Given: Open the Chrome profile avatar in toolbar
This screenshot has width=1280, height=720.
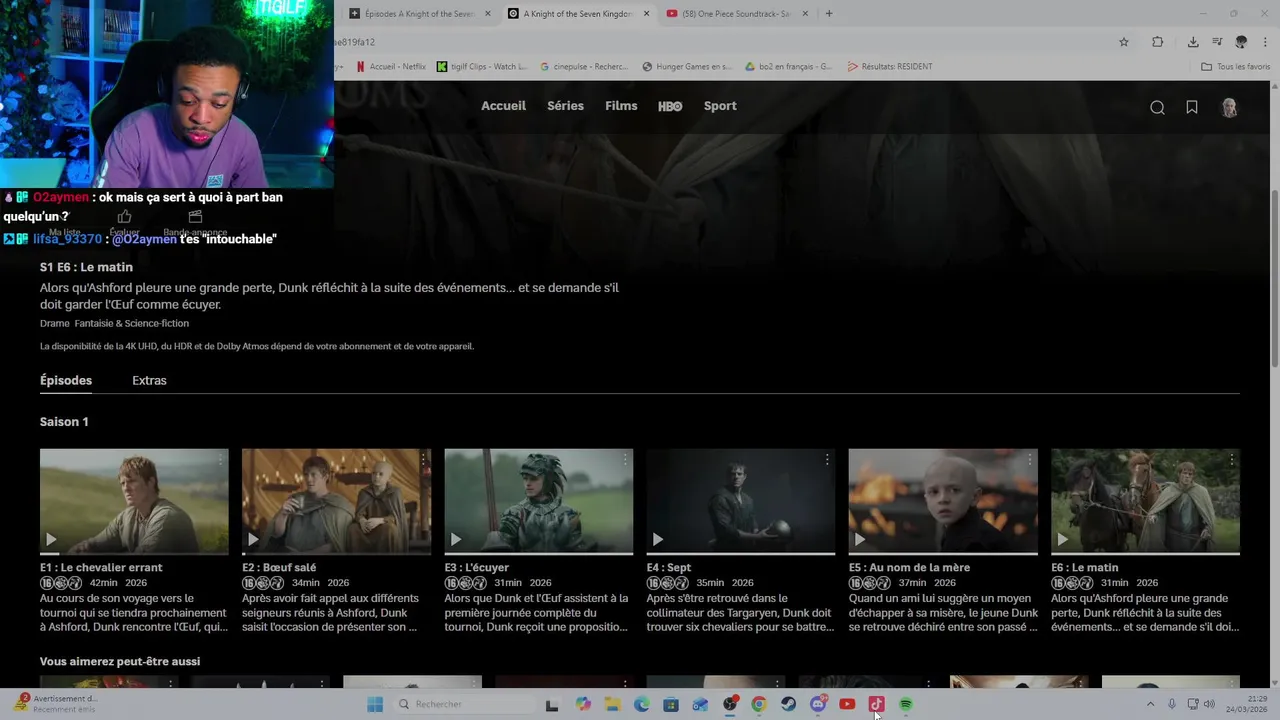Looking at the screenshot, I should 1241,42.
